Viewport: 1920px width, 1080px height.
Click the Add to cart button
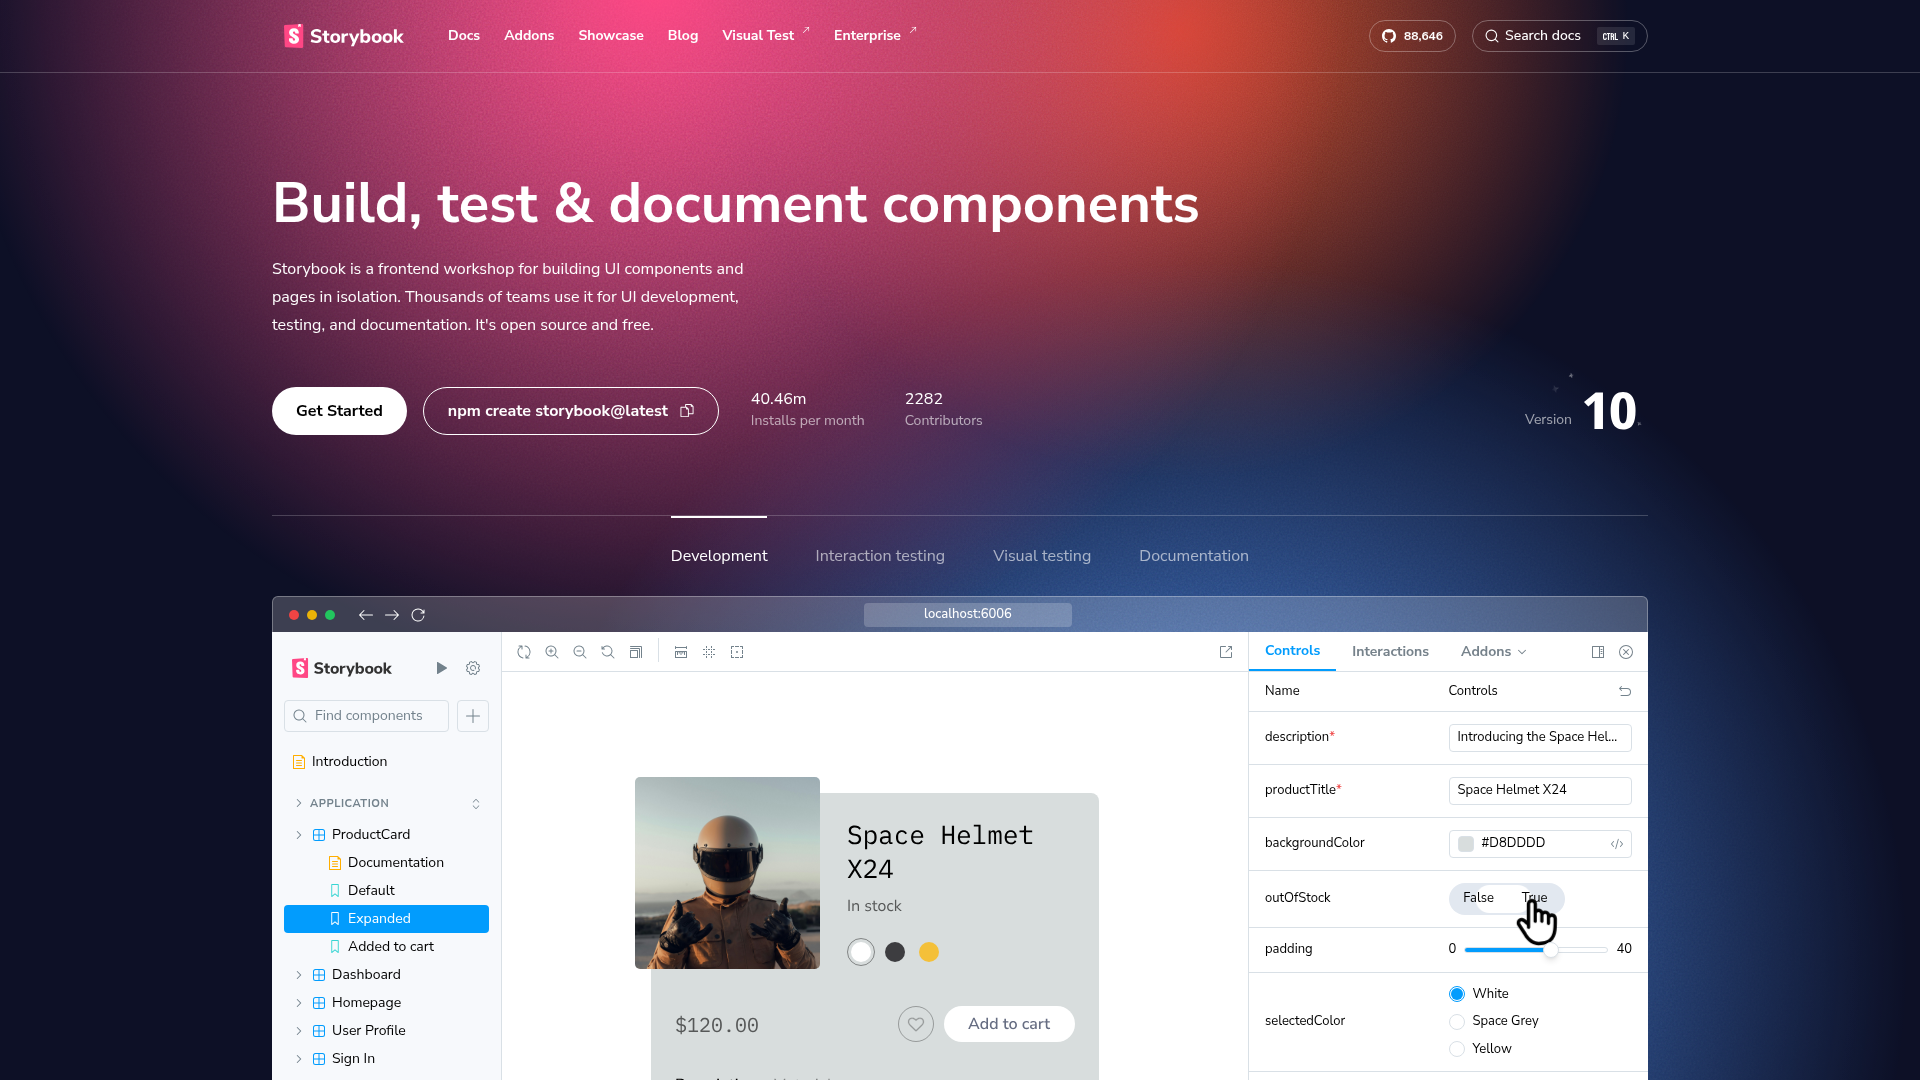[x=1008, y=1024]
